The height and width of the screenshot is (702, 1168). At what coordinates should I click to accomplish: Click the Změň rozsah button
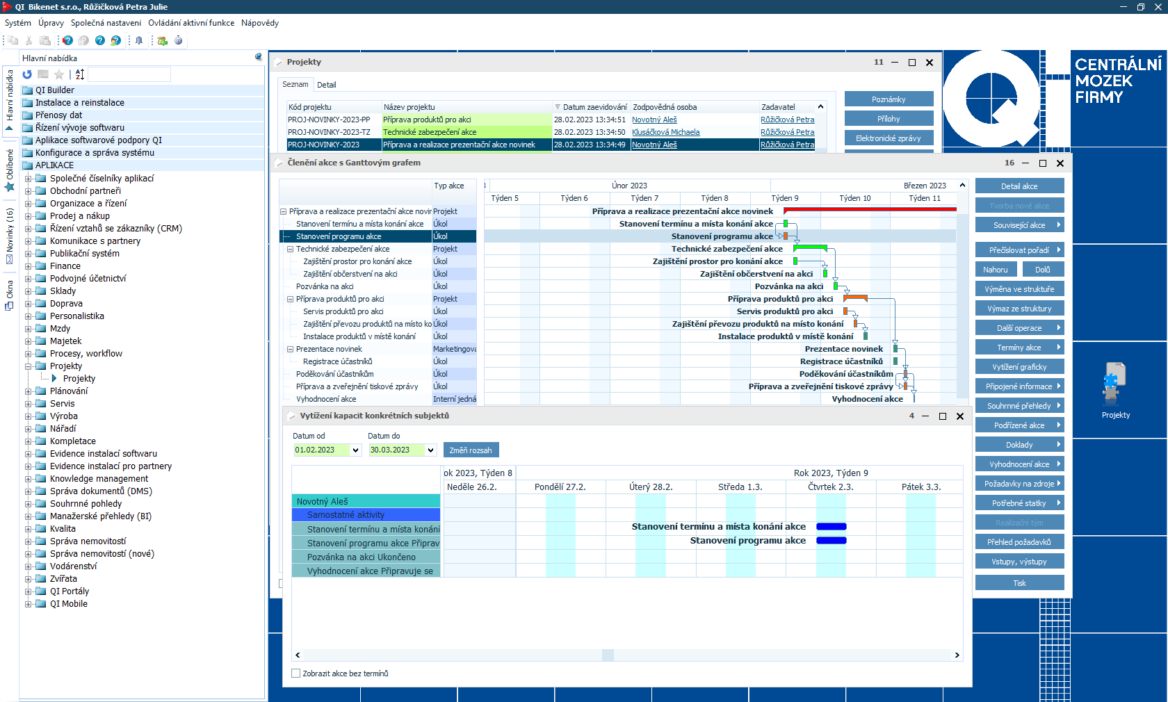471,450
